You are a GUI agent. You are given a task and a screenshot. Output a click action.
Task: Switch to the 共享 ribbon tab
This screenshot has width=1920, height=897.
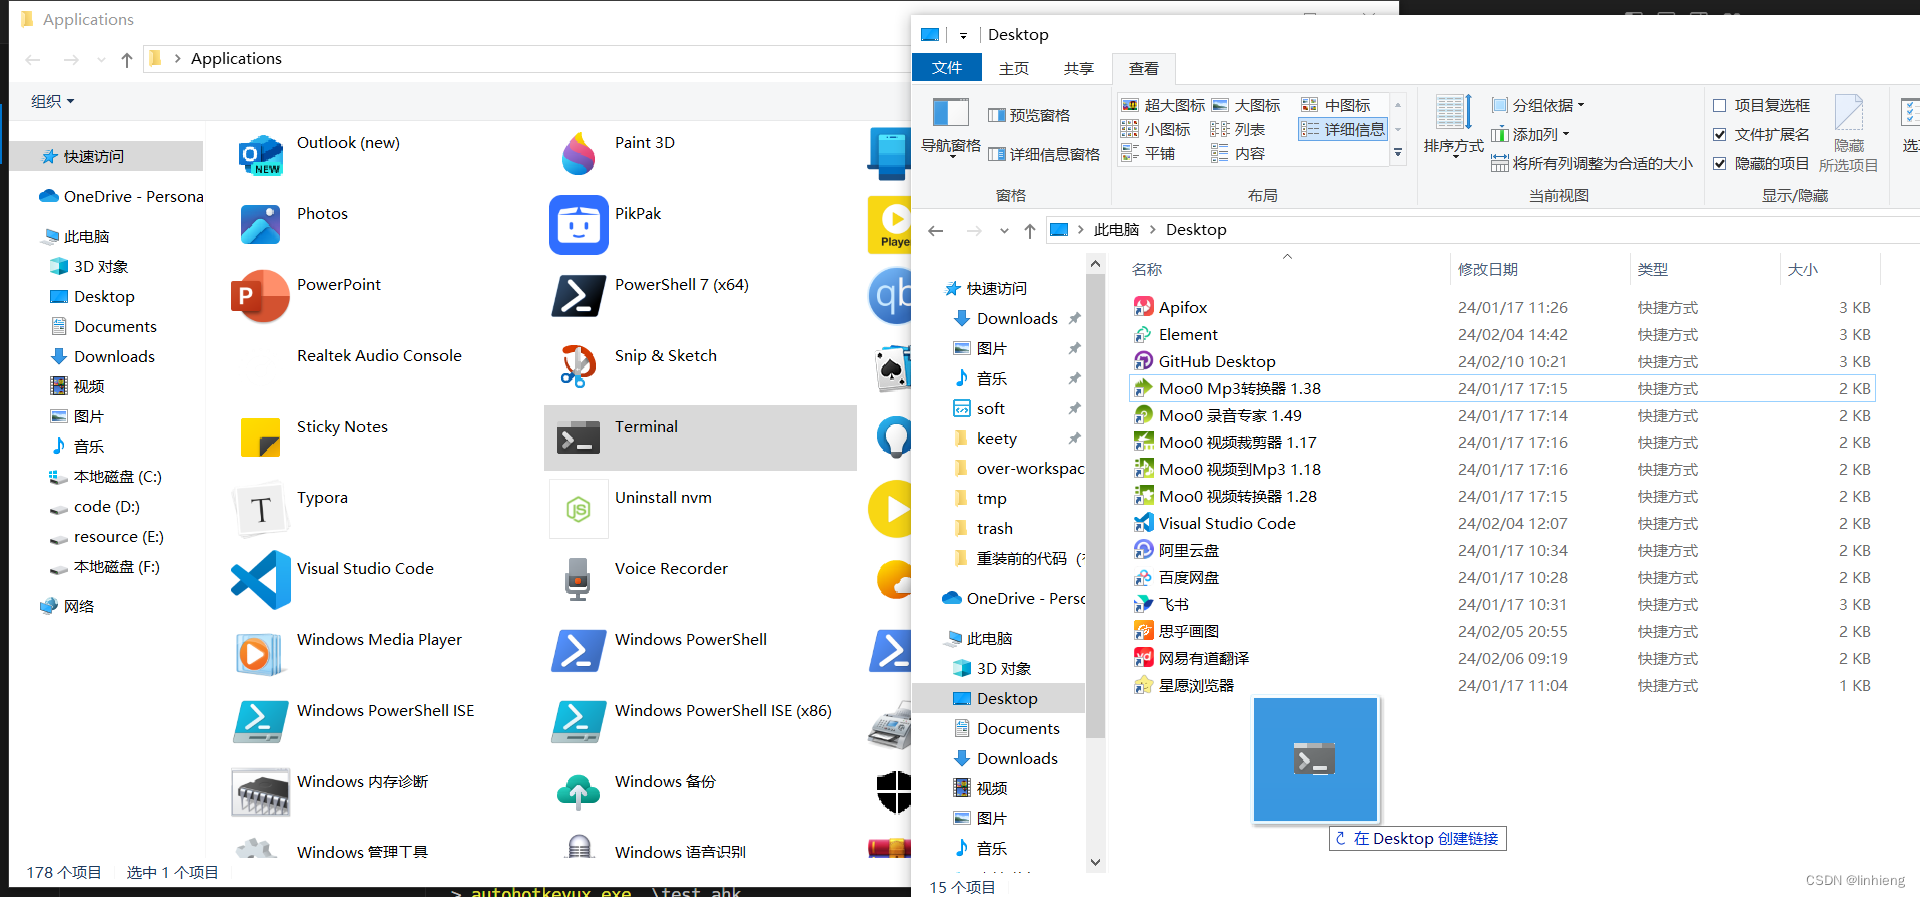pos(1079,68)
